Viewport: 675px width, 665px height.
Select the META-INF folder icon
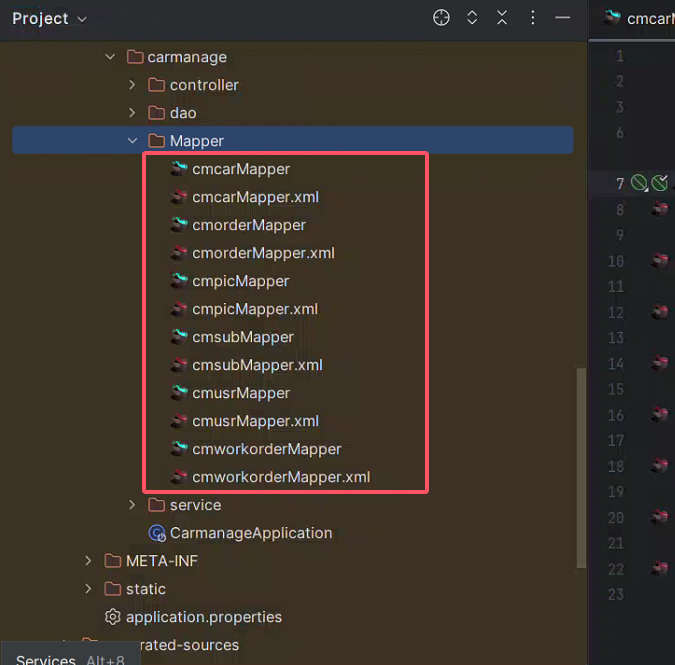coord(112,561)
